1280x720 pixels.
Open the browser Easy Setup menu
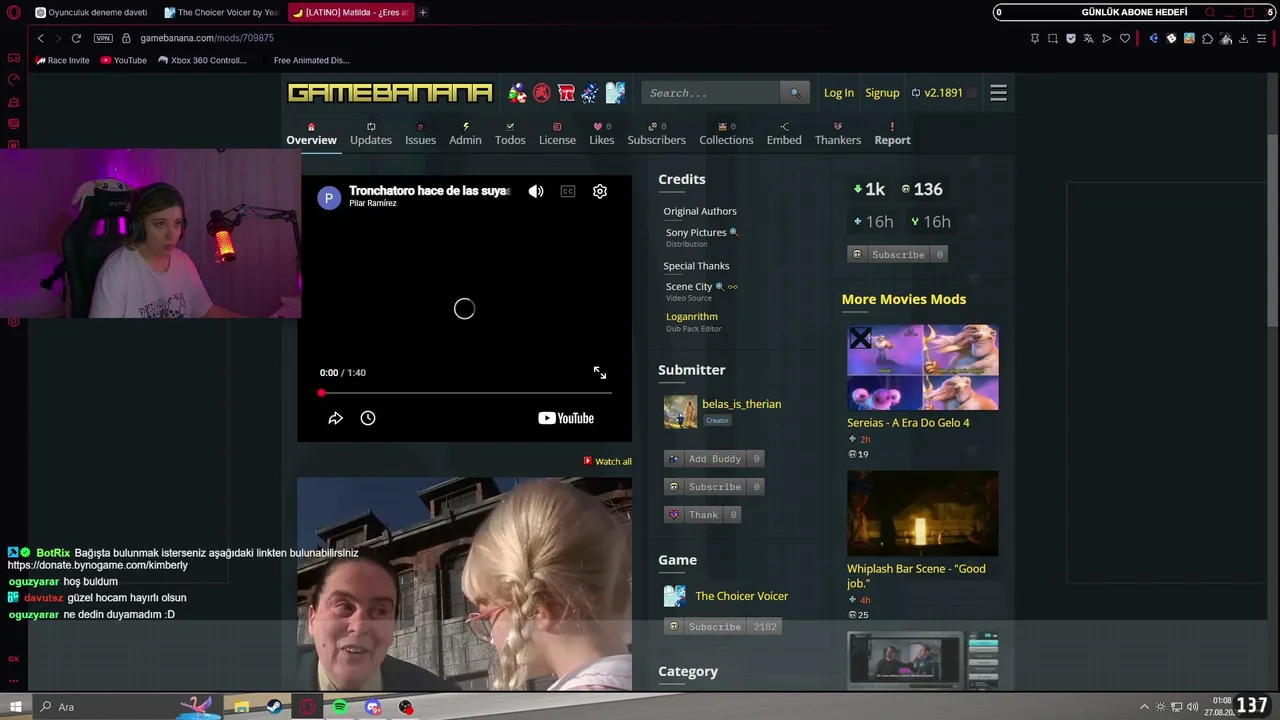click(1262, 38)
